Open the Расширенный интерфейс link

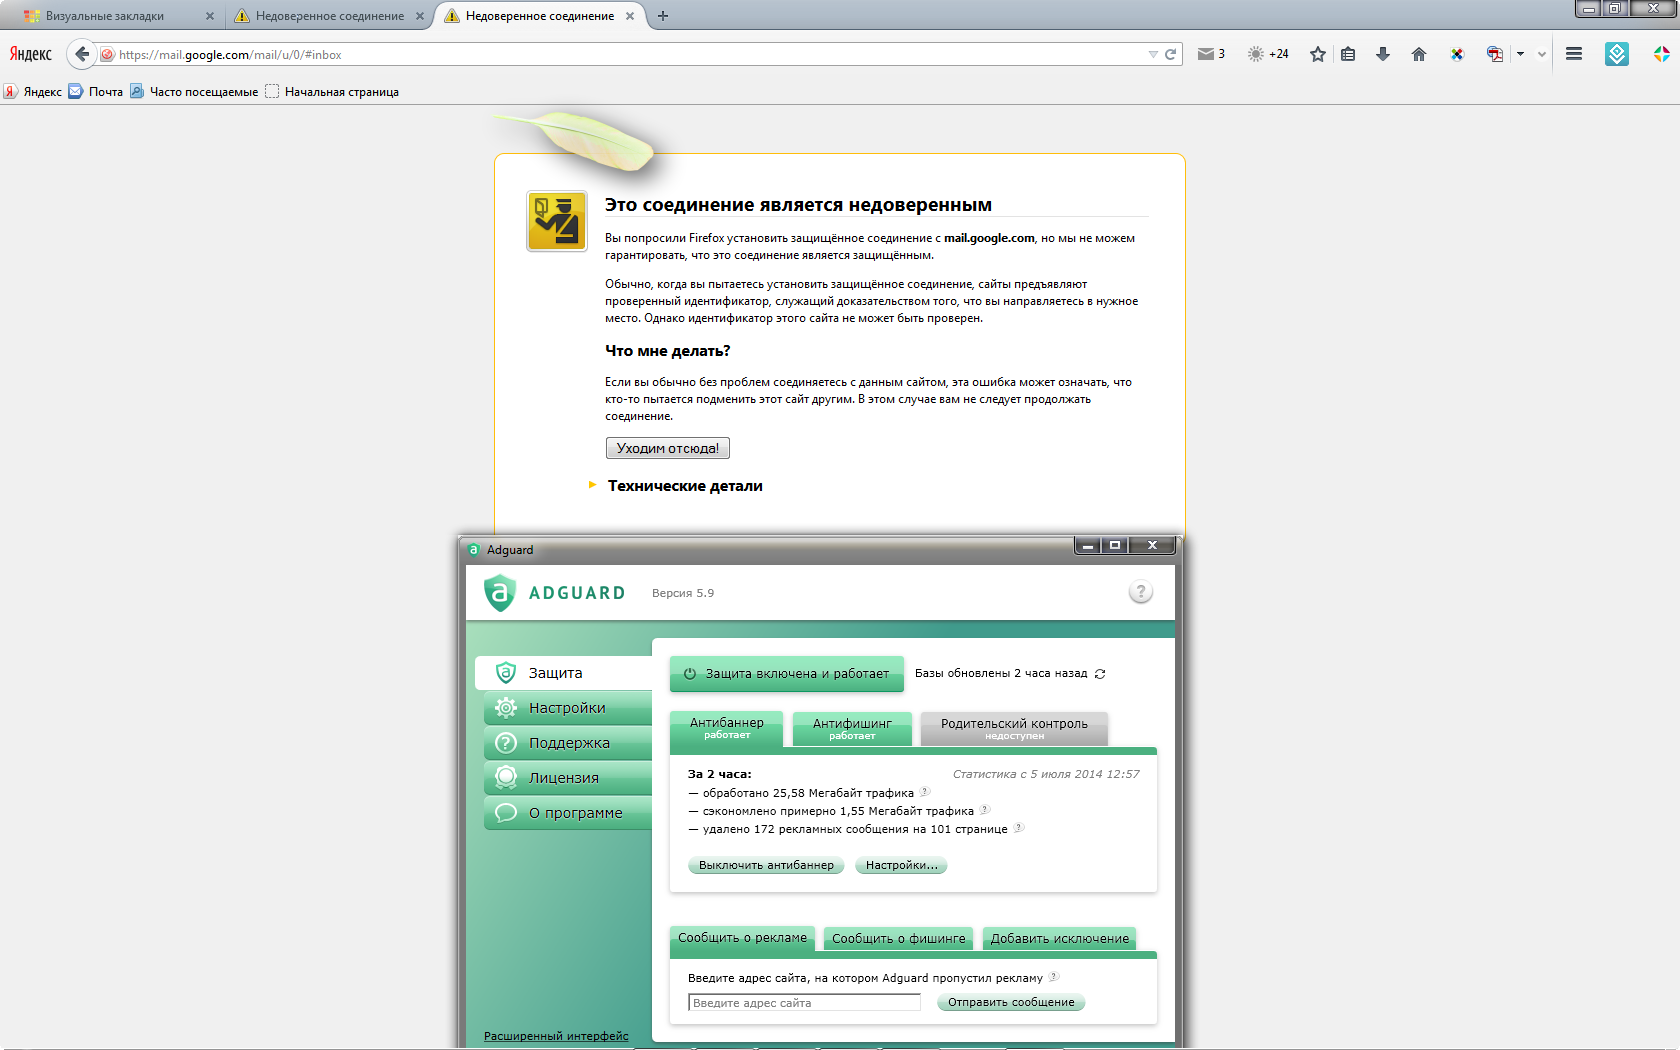coord(556,1036)
